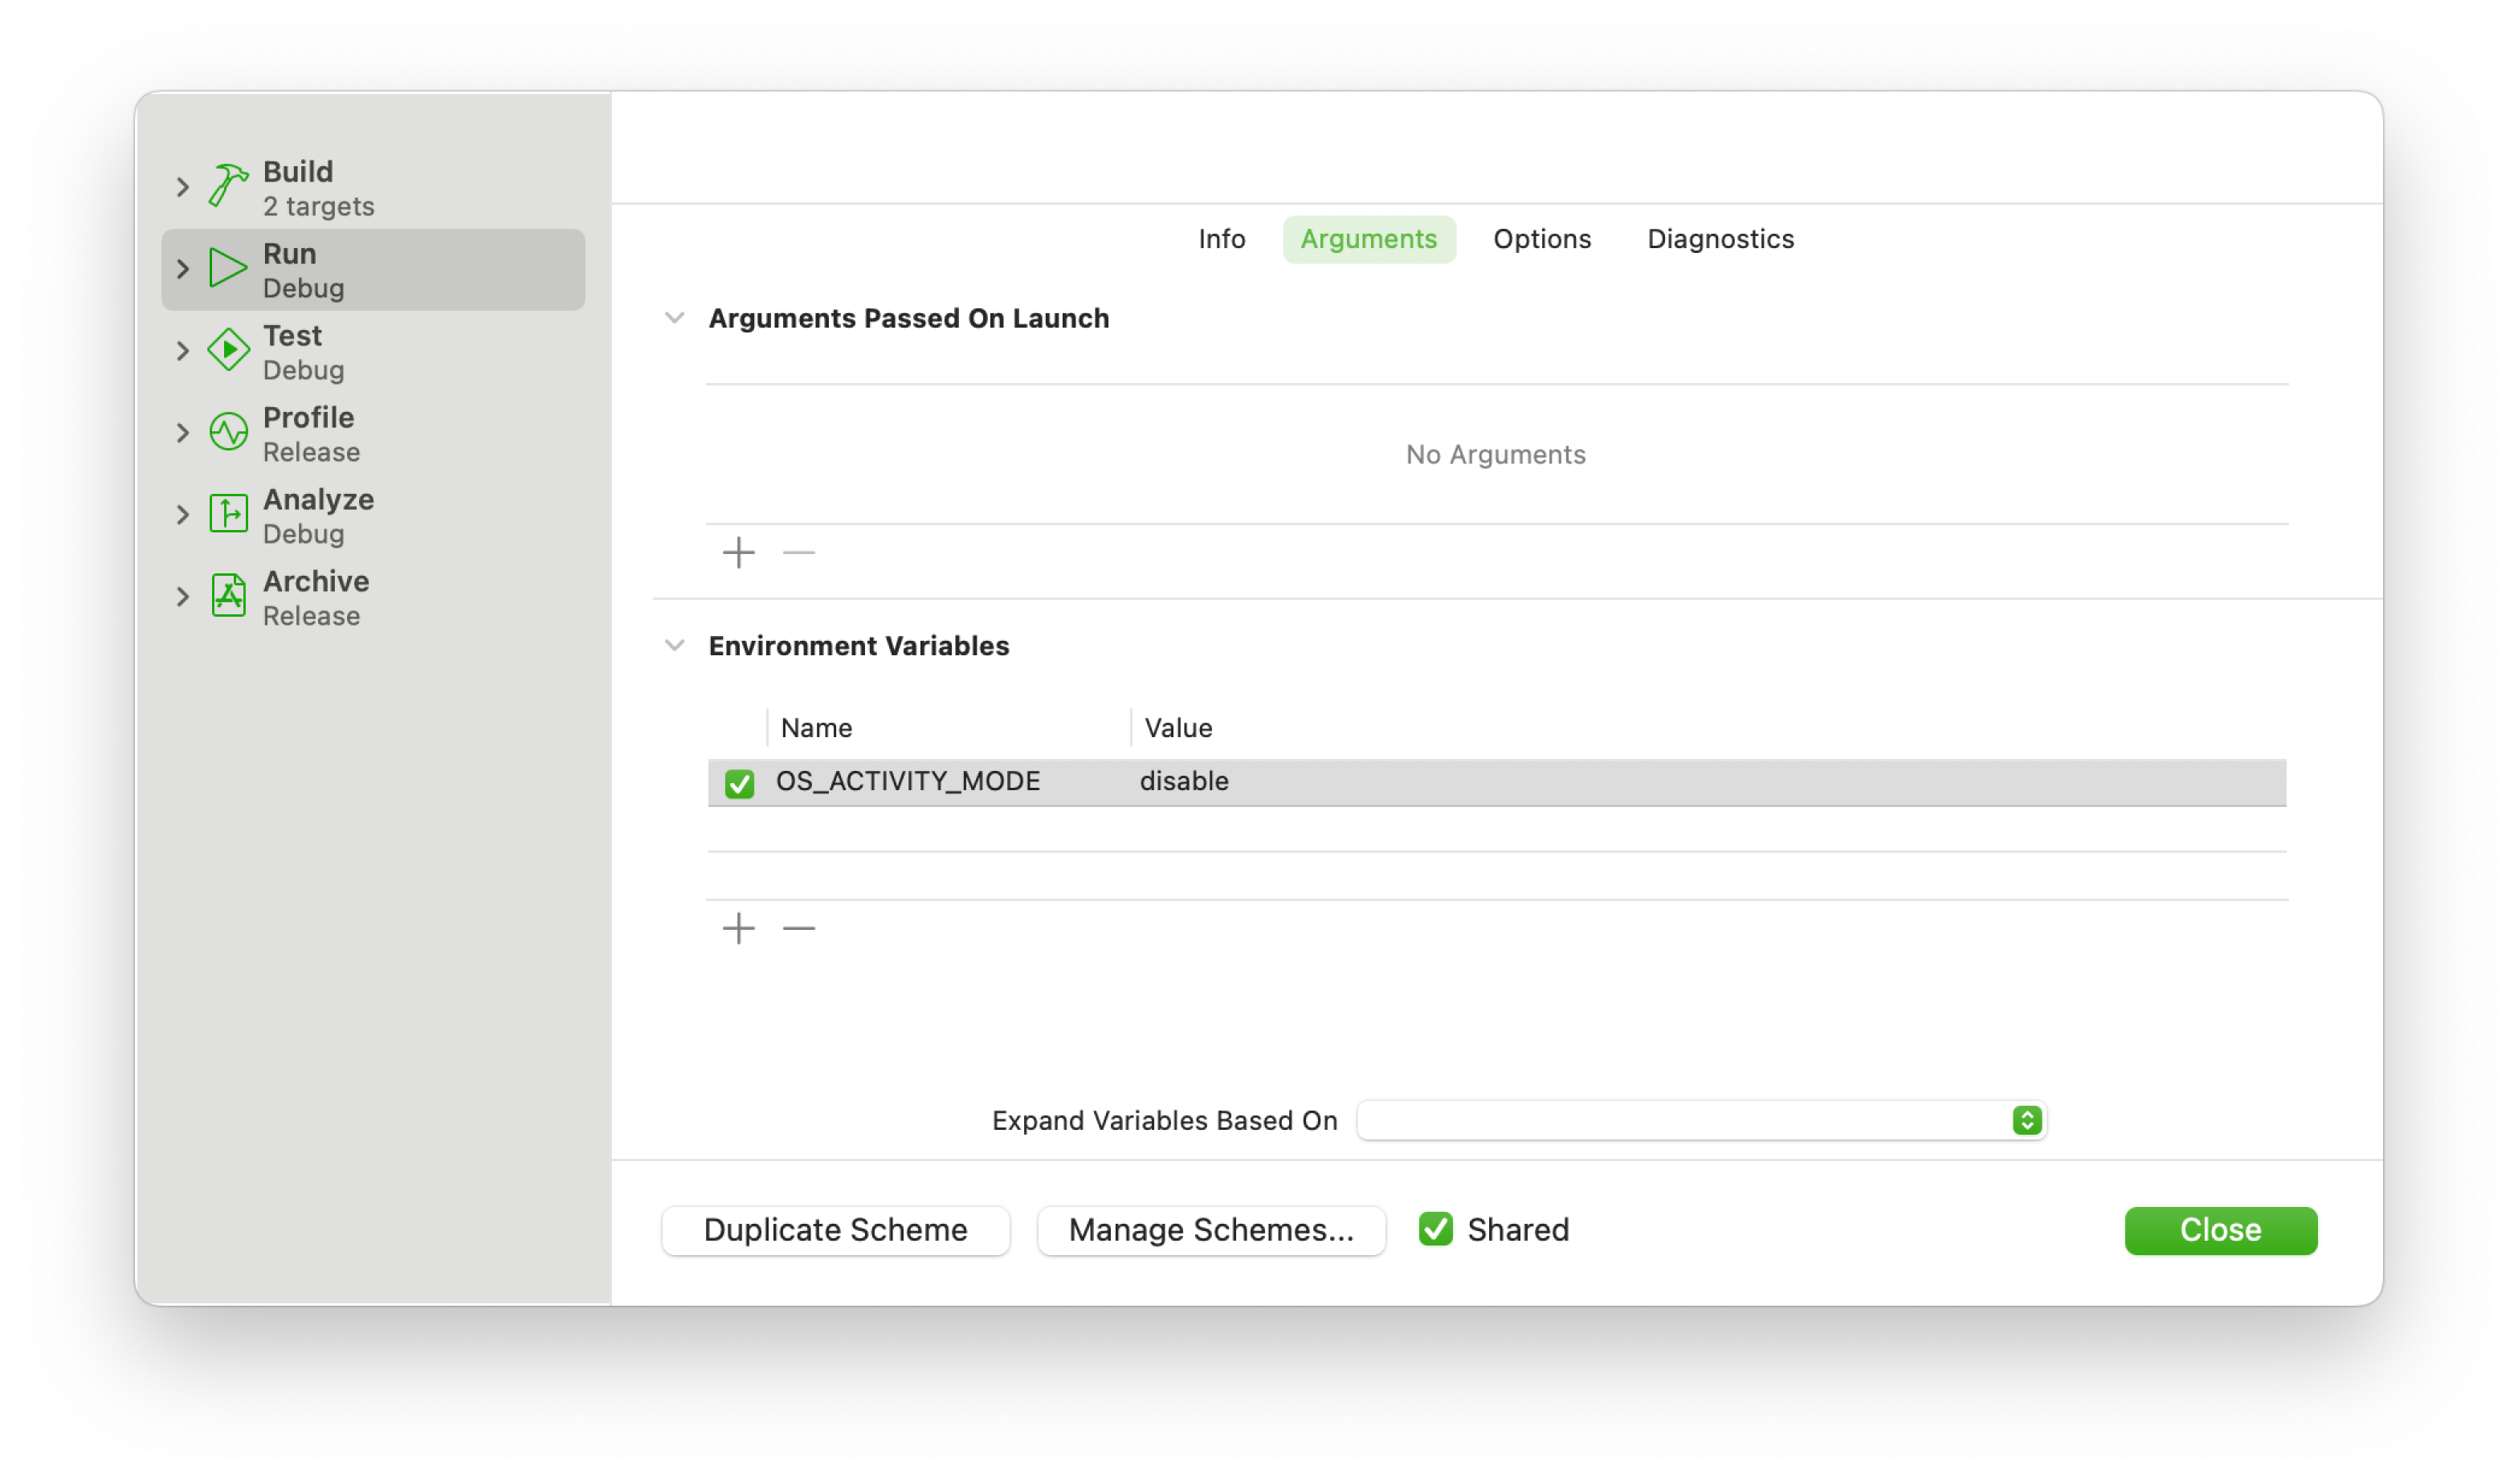The height and width of the screenshot is (1484, 2518).
Task: Add a new launch argument with plus
Action: pyautogui.click(x=738, y=553)
